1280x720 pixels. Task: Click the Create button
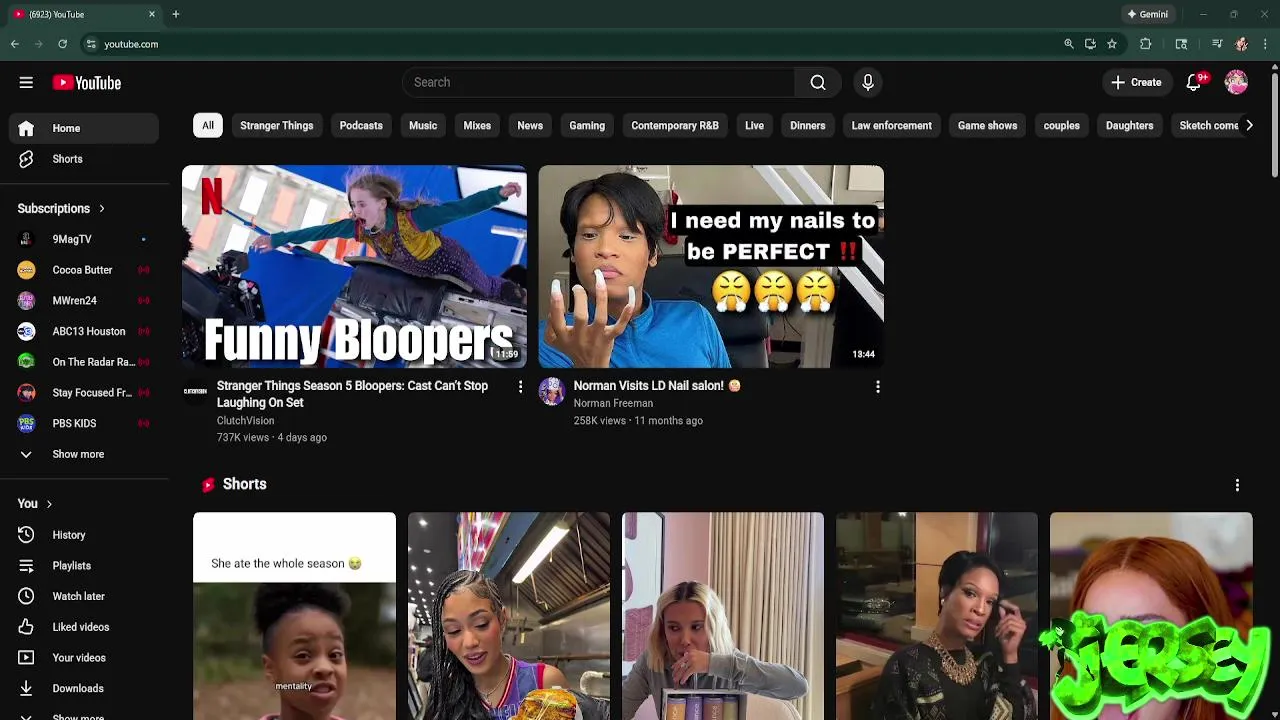(1137, 82)
